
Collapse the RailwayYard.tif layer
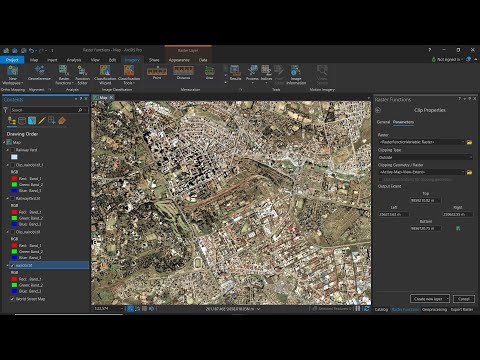(x=8, y=198)
